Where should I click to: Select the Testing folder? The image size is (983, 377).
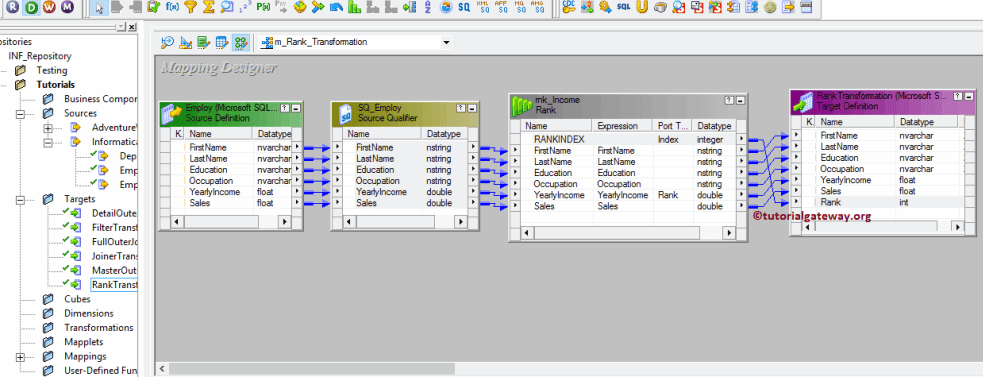coord(51,70)
